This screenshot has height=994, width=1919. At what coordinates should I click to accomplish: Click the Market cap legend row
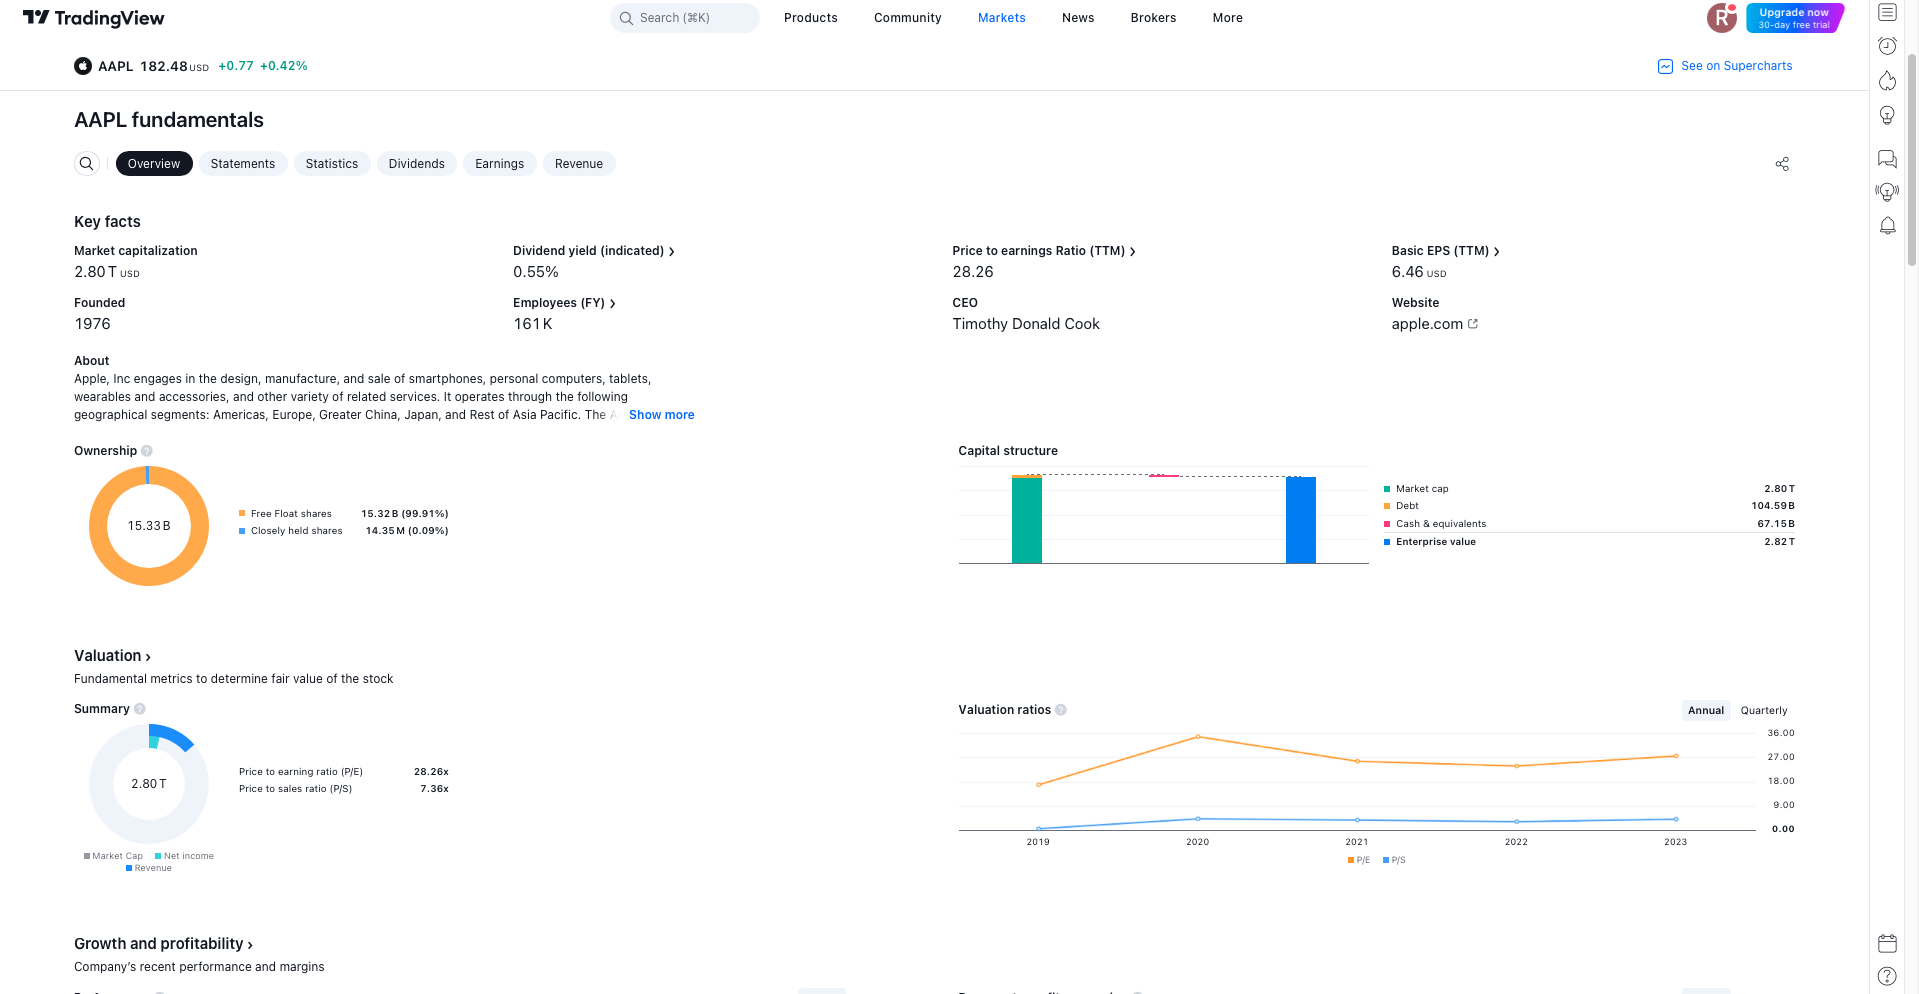(1589, 489)
